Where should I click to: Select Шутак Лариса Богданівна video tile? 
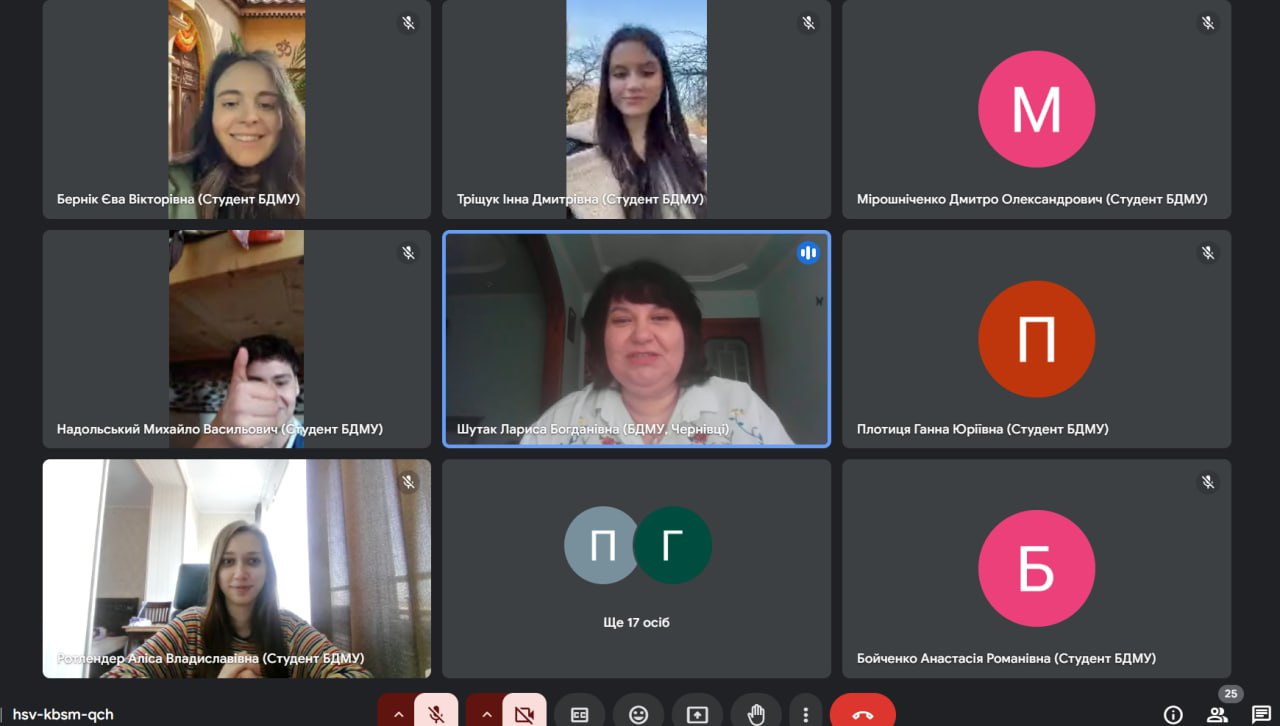[x=637, y=339]
